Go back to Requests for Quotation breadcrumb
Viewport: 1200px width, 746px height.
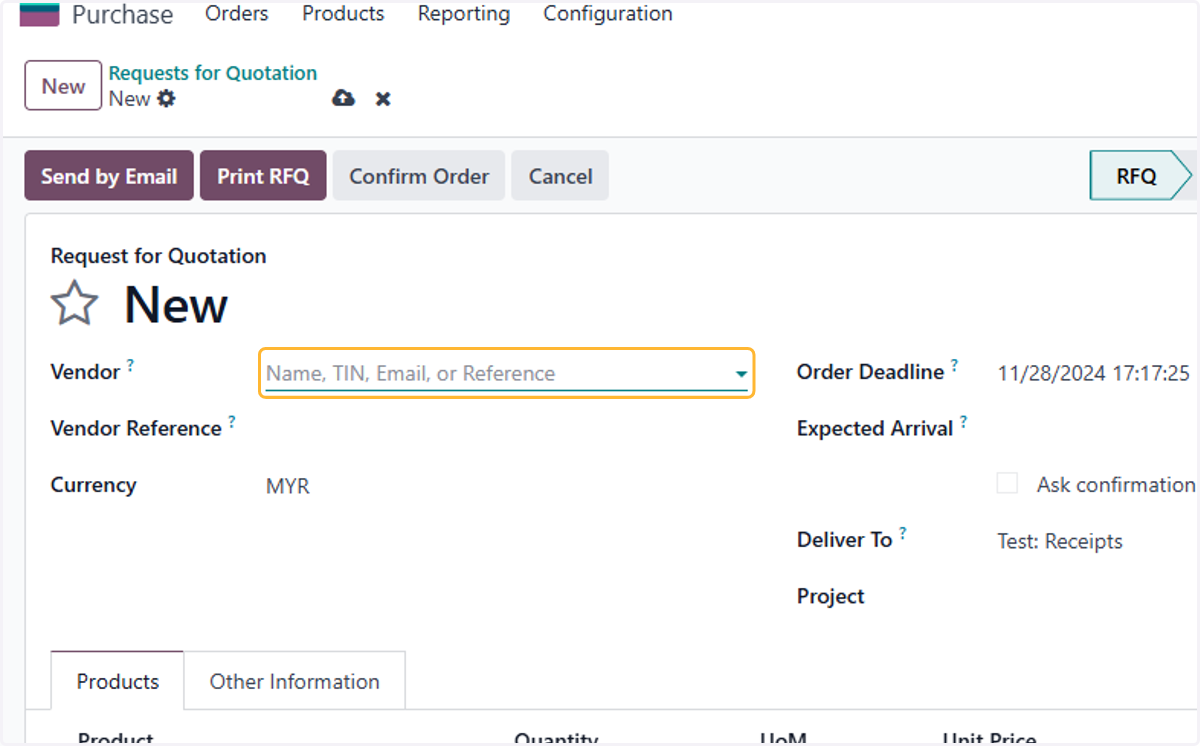[x=213, y=73]
